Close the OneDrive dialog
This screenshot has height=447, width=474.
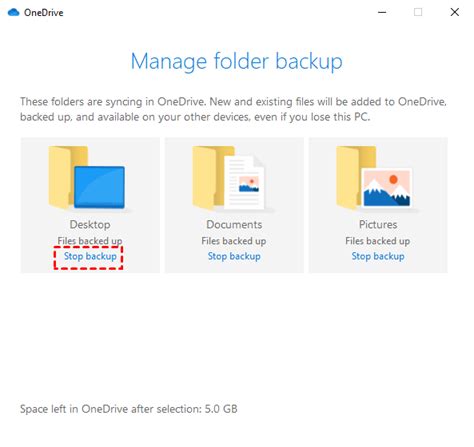(x=455, y=12)
